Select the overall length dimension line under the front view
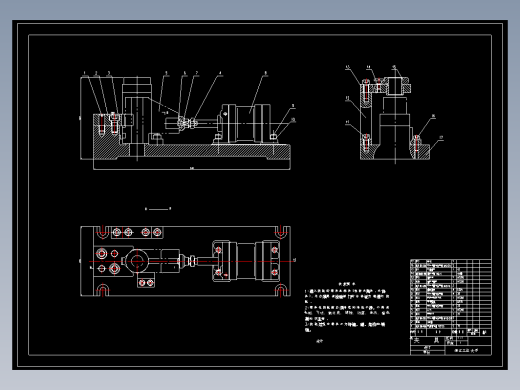520x390 pixels. coord(192,169)
